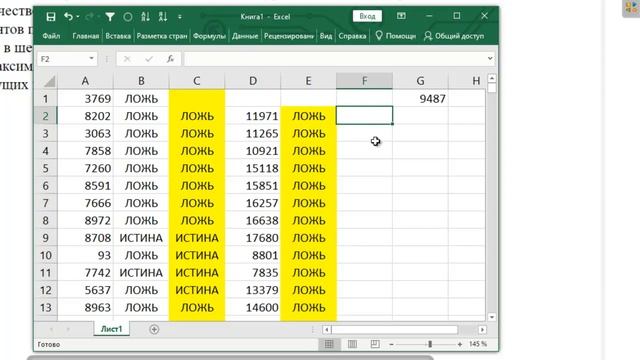Viewport: 640px width, 360px height.
Task: Zoom out with minus button
Action: 391,344
